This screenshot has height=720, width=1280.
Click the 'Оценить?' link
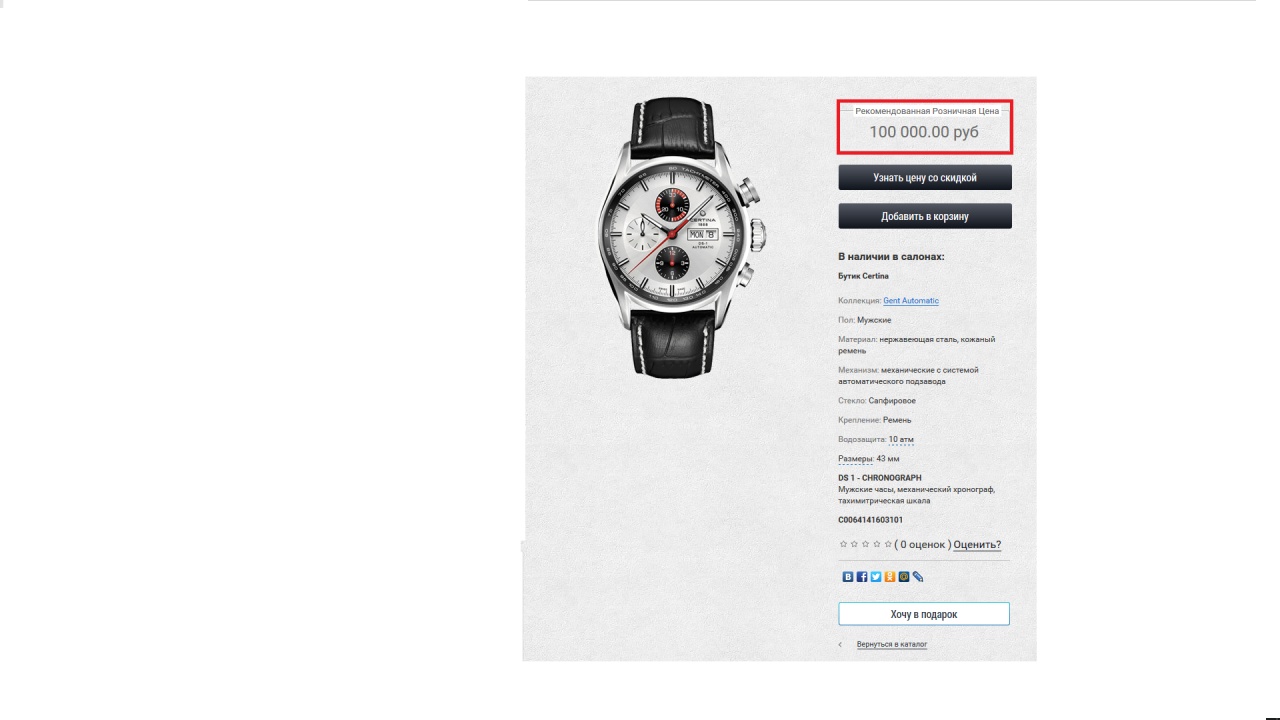(x=977, y=545)
